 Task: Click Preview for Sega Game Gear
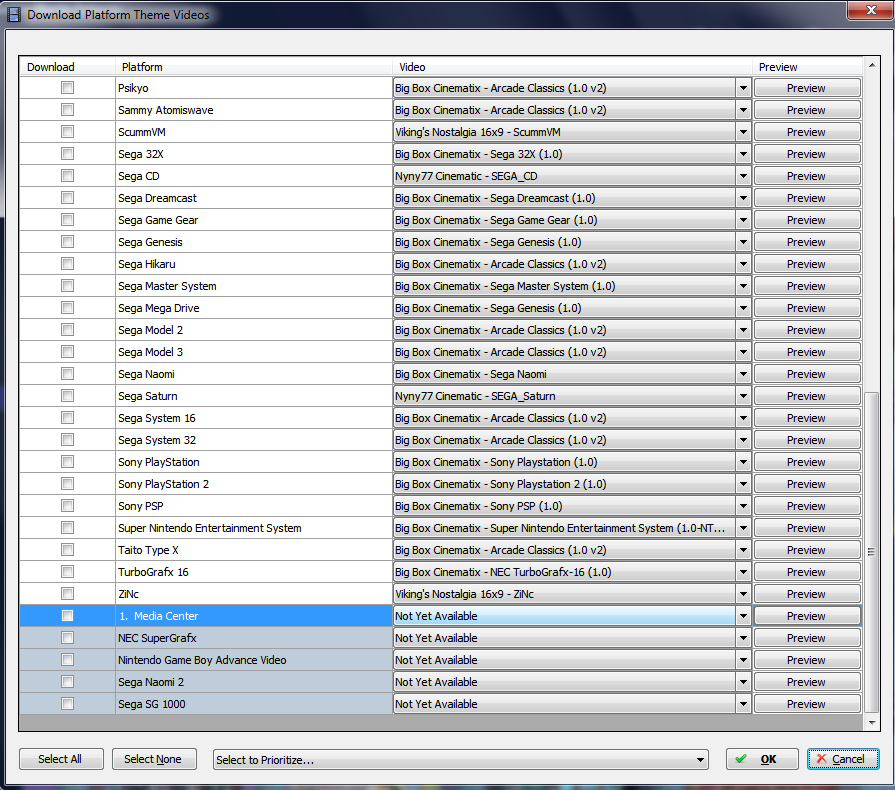(x=807, y=220)
